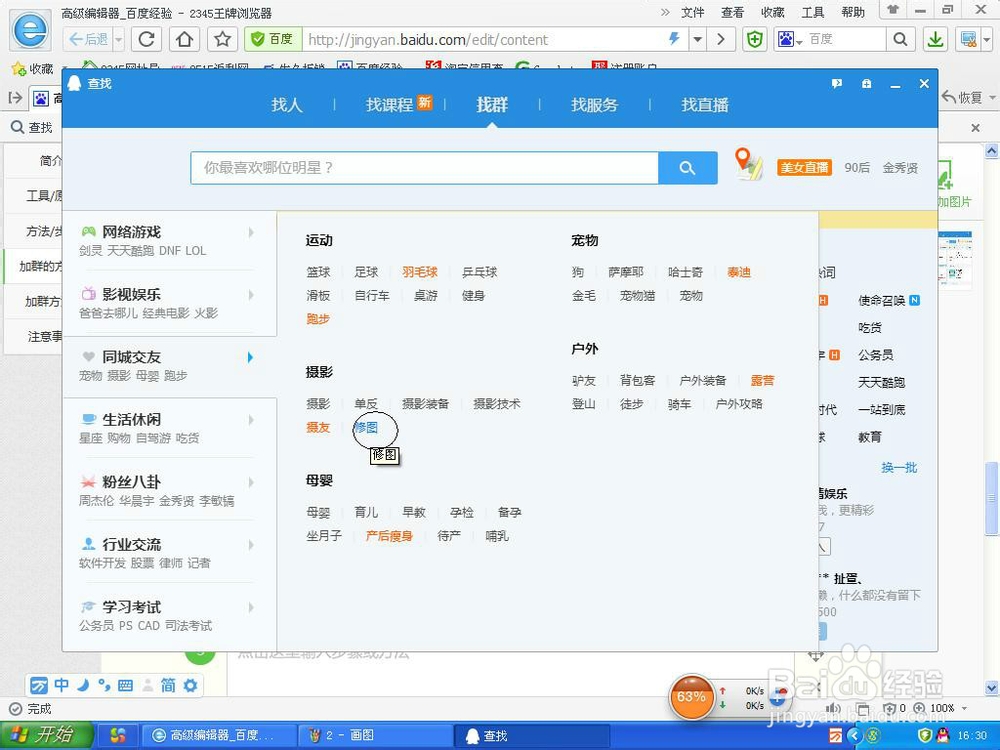
Task: Open the location map pin icon
Action: pyautogui.click(x=748, y=164)
